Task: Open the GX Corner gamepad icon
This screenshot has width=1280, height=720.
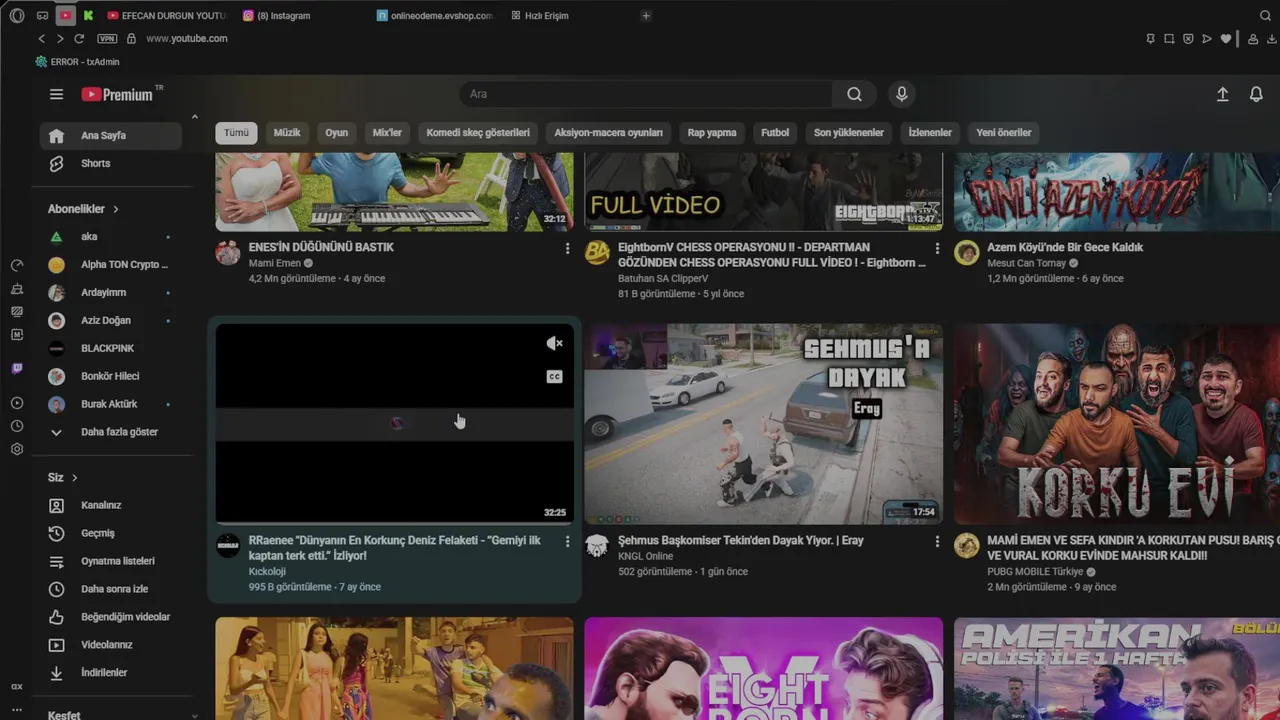Action: 42,15
